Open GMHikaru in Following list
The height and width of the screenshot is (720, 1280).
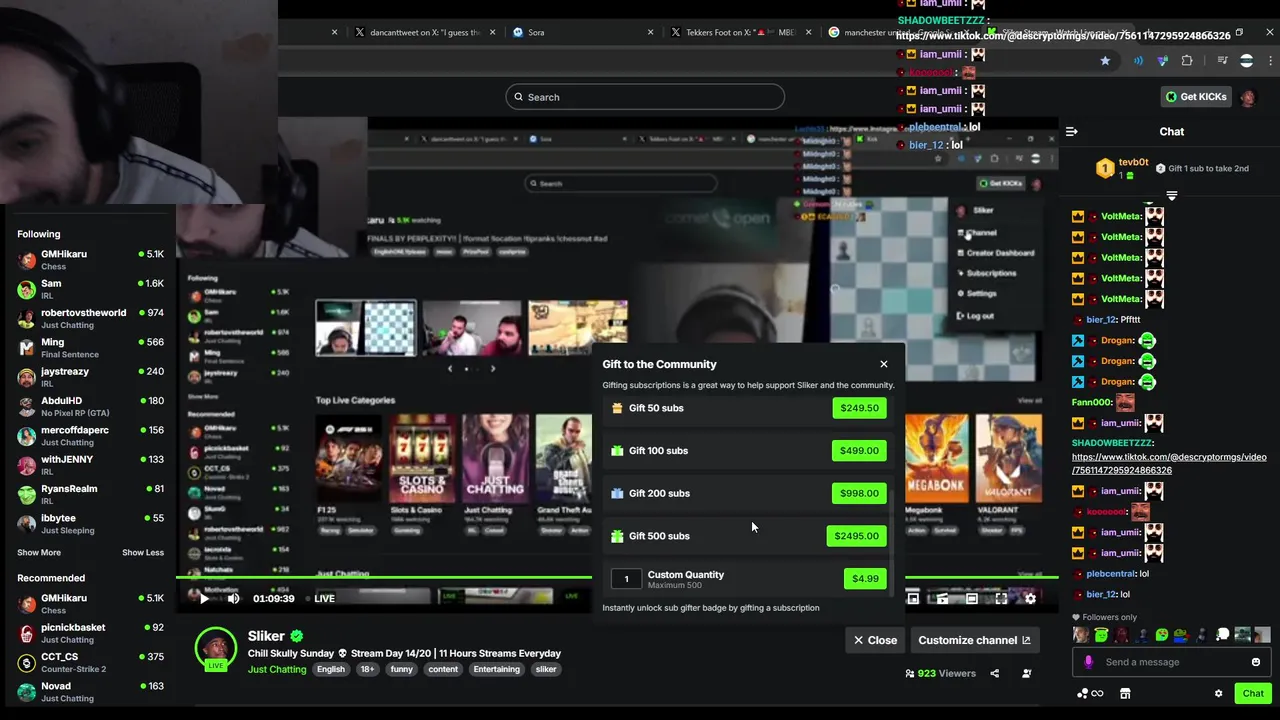(90, 260)
